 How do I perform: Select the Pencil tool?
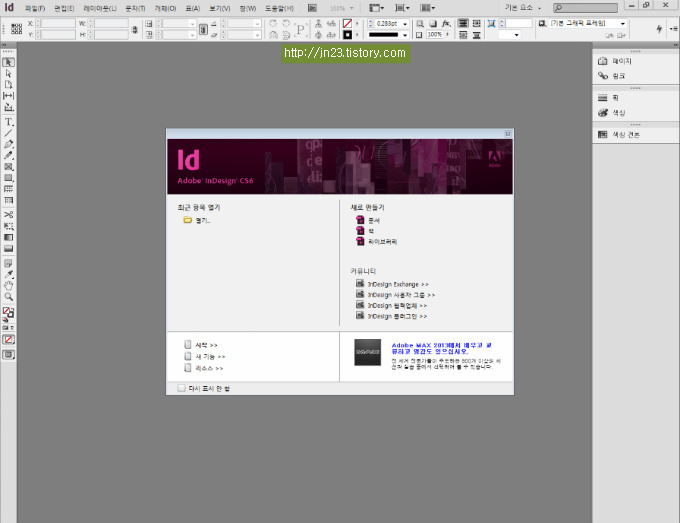[x=8, y=155]
